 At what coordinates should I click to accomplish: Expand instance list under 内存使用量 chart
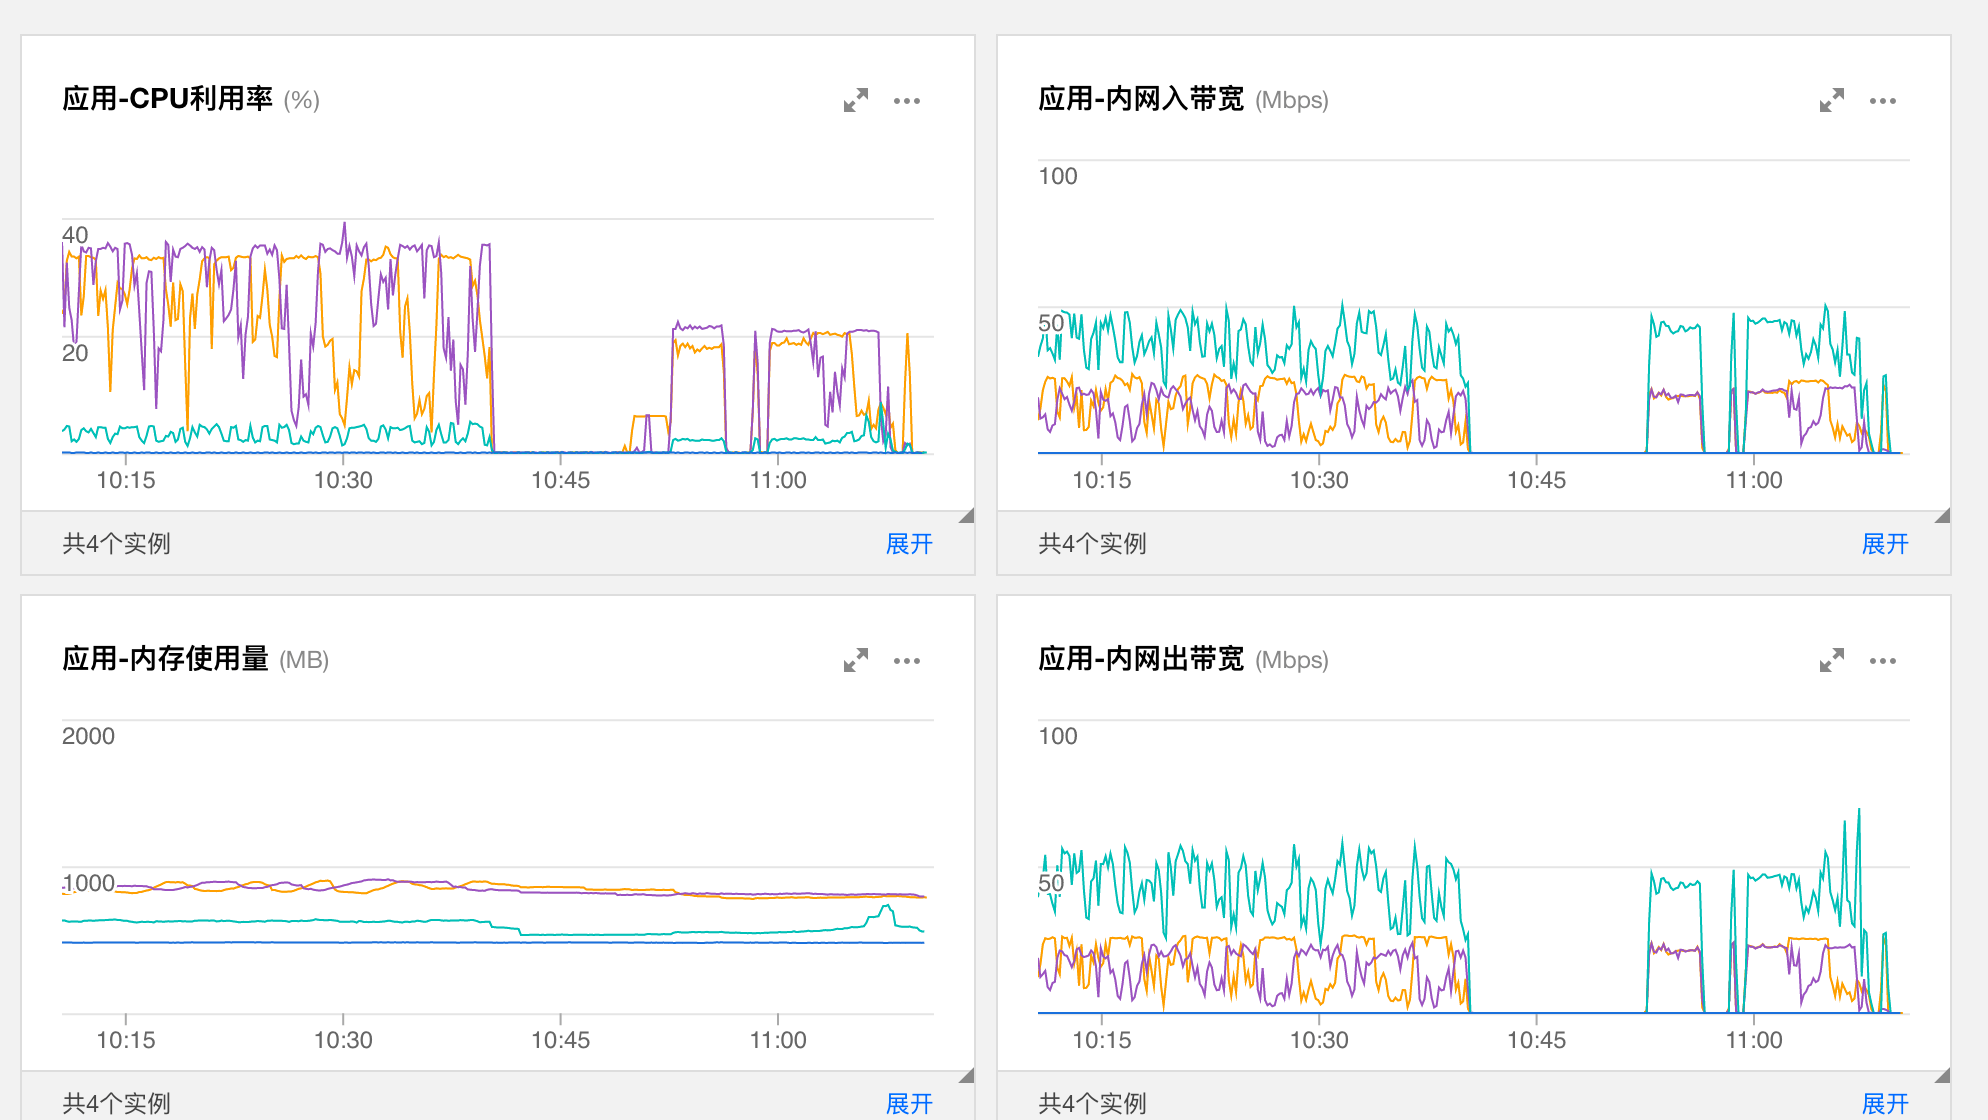point(908,1103)
